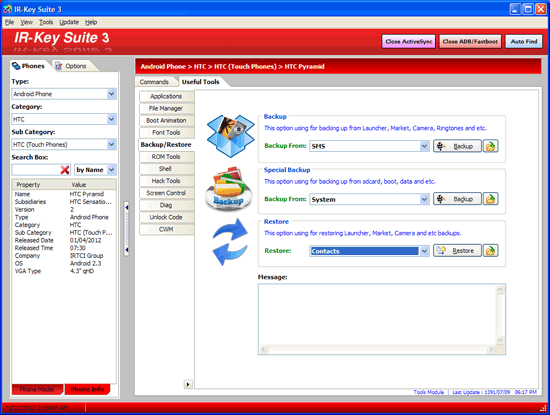Click the Value column header
Screen dimensions: 550x415
pos(91,185)
